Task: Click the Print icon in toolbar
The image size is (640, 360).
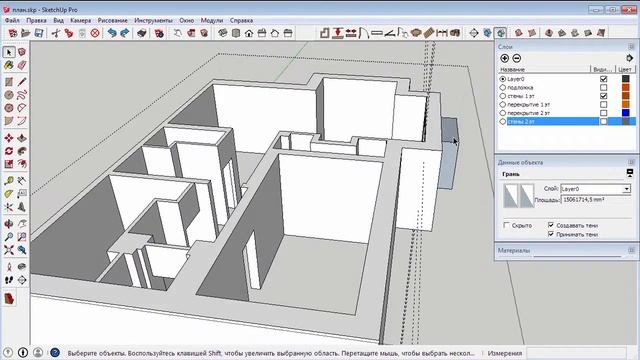Action: coord(142,33)
